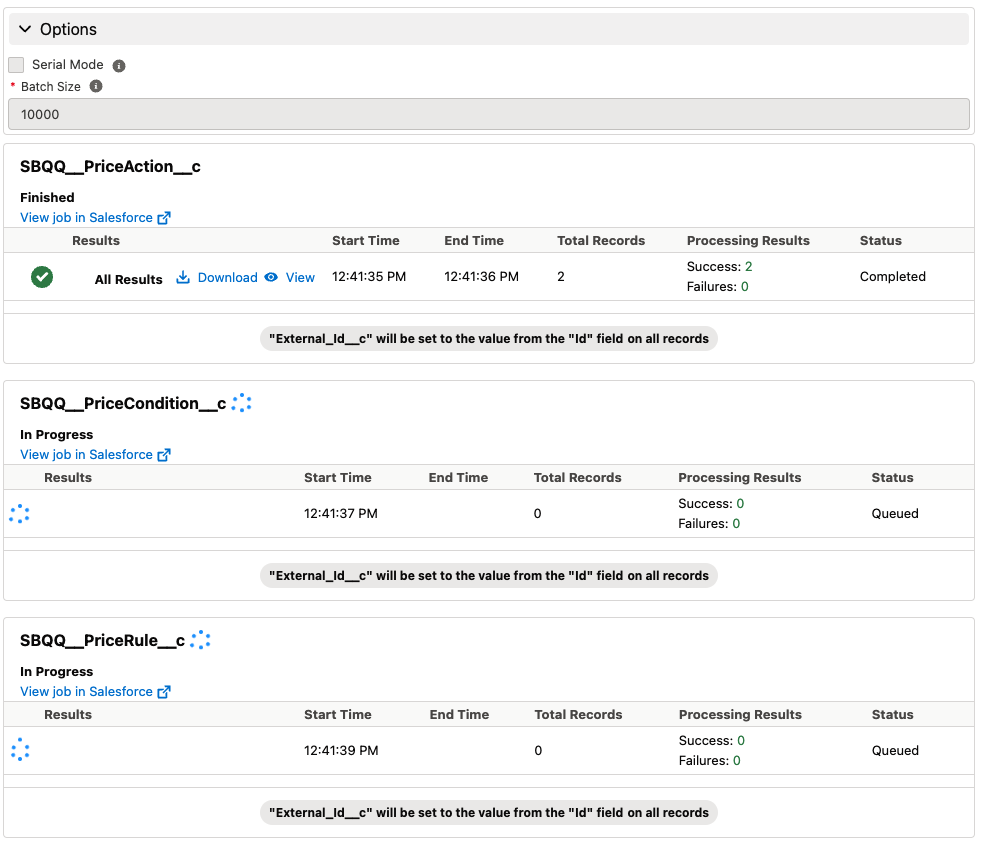982x843 pixels.
Task: Click the SBQQ__PriceRule__c heading
Action: [x=102, y=640]
